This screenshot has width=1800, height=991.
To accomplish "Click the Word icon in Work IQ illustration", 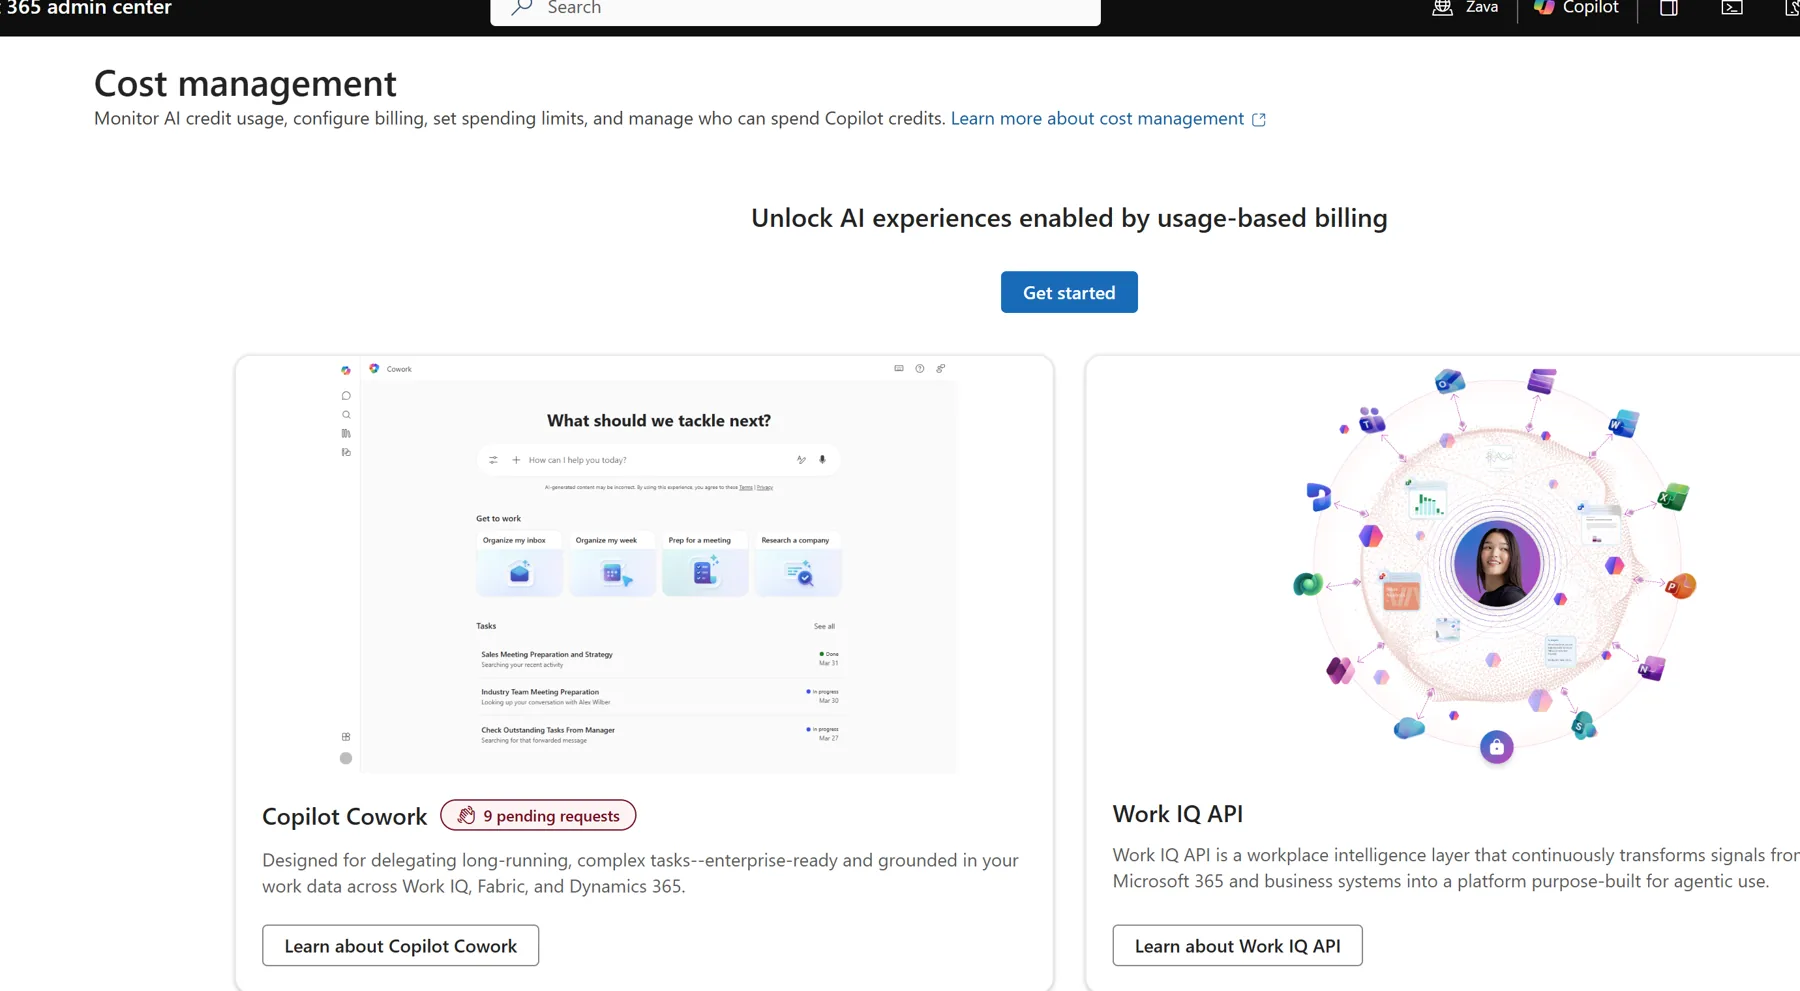I will click(1622, 424).
